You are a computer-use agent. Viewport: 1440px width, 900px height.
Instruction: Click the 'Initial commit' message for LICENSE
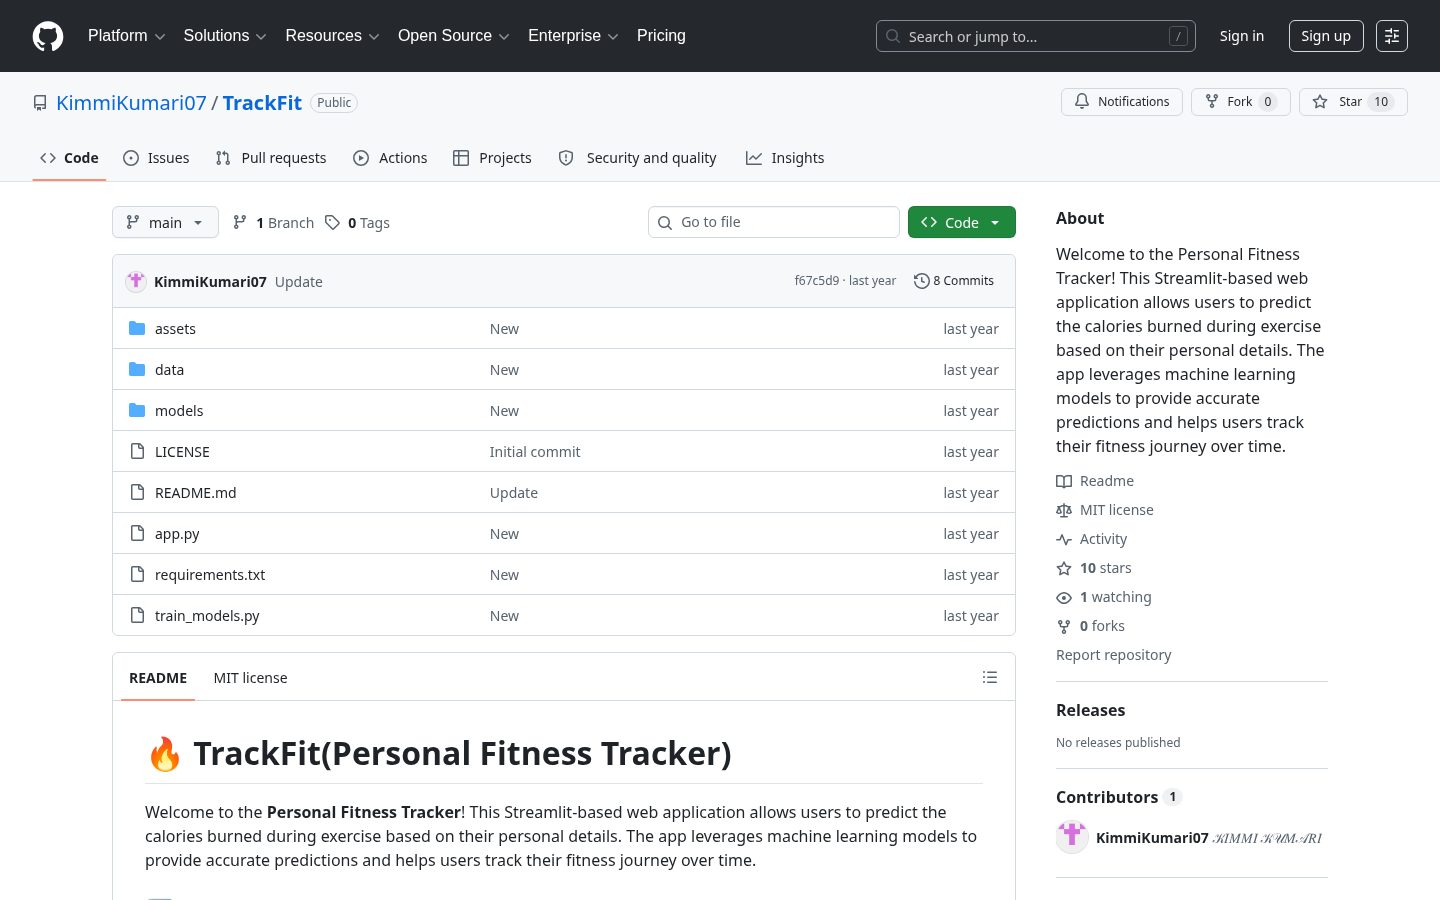[535, 452]
